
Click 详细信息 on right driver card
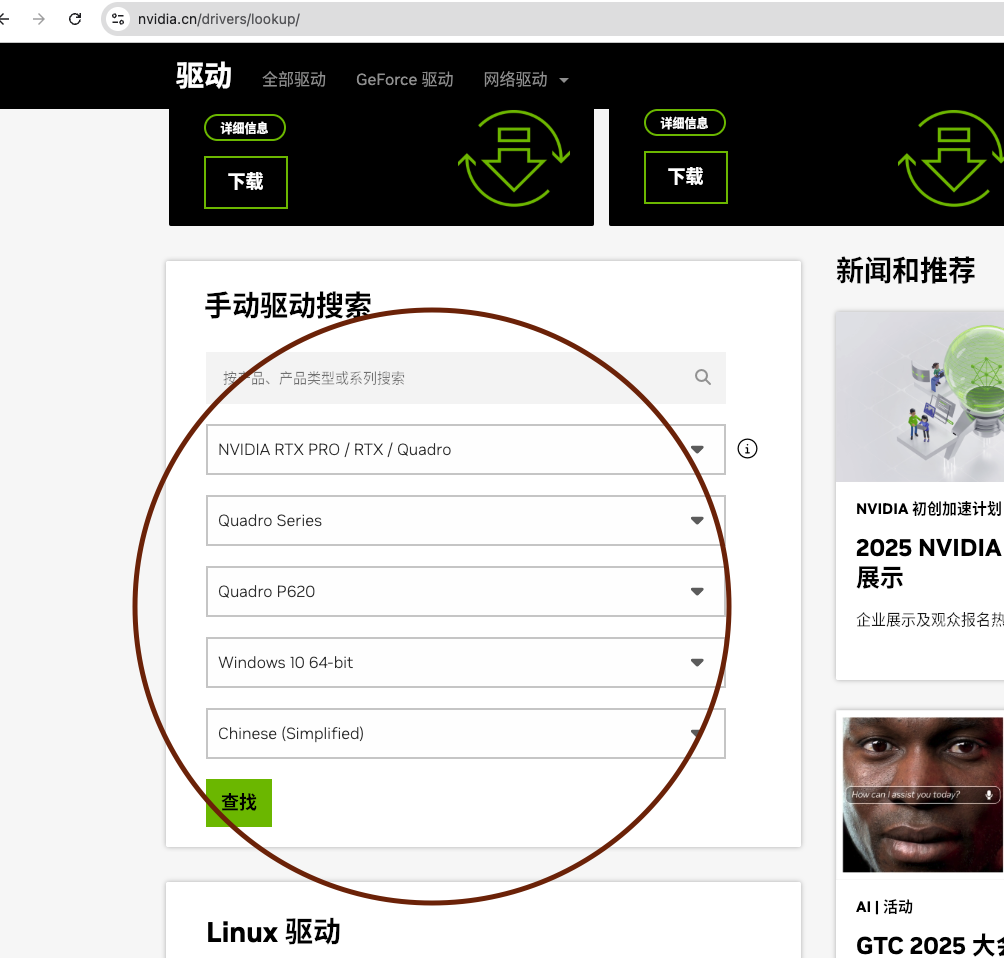(684, 123)
